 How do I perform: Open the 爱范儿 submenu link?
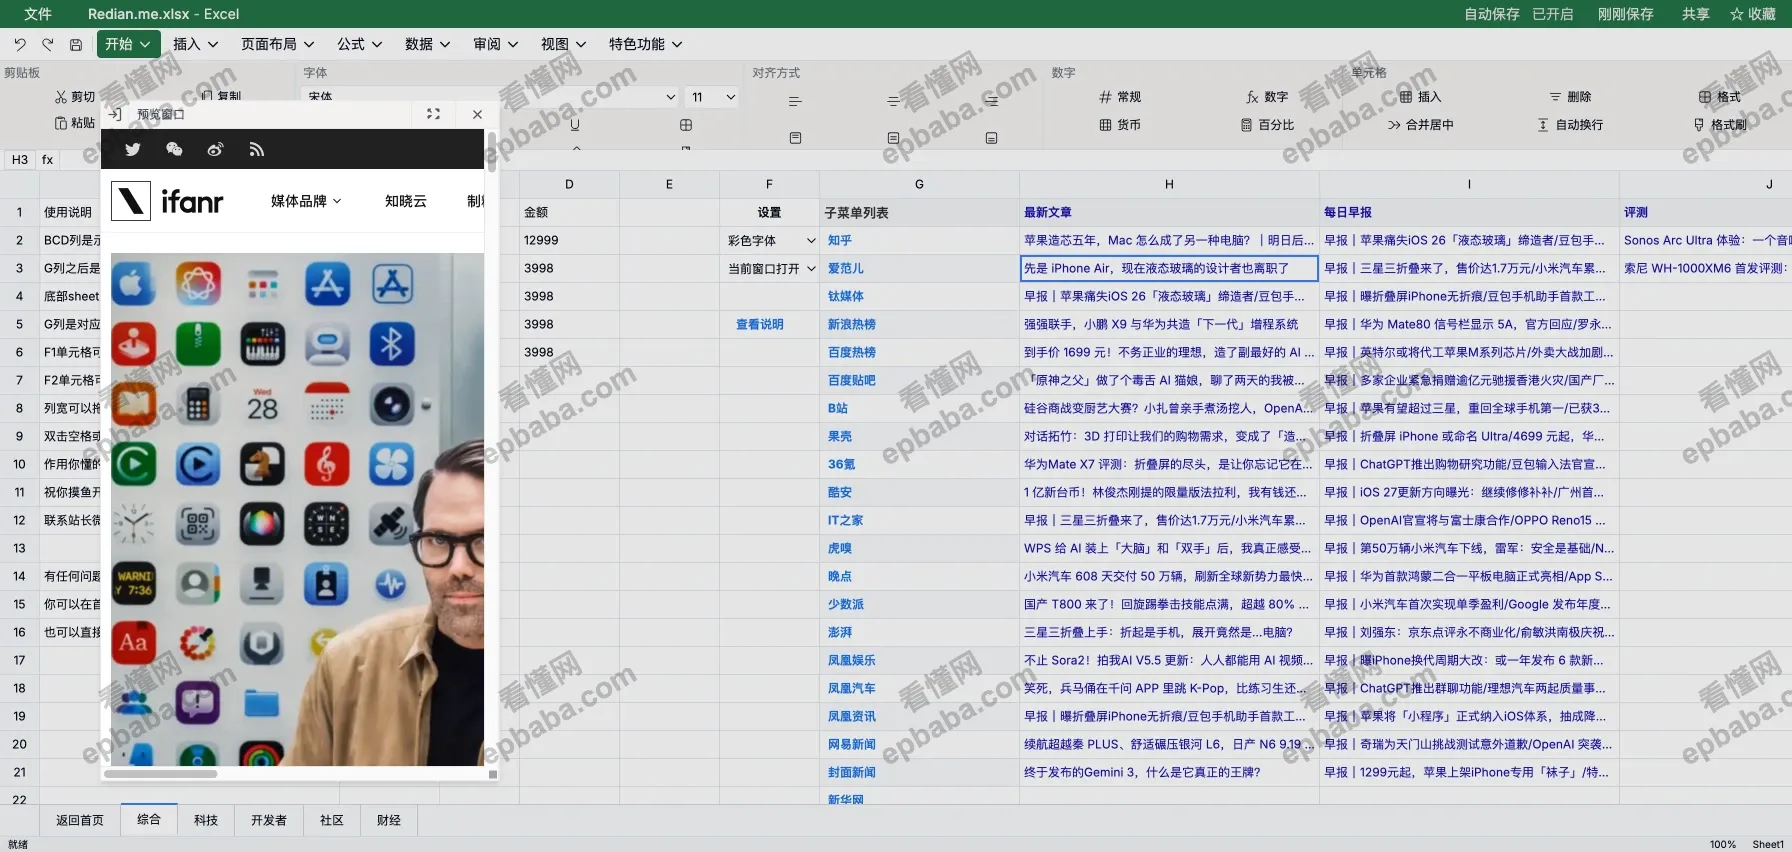point(846,268)
